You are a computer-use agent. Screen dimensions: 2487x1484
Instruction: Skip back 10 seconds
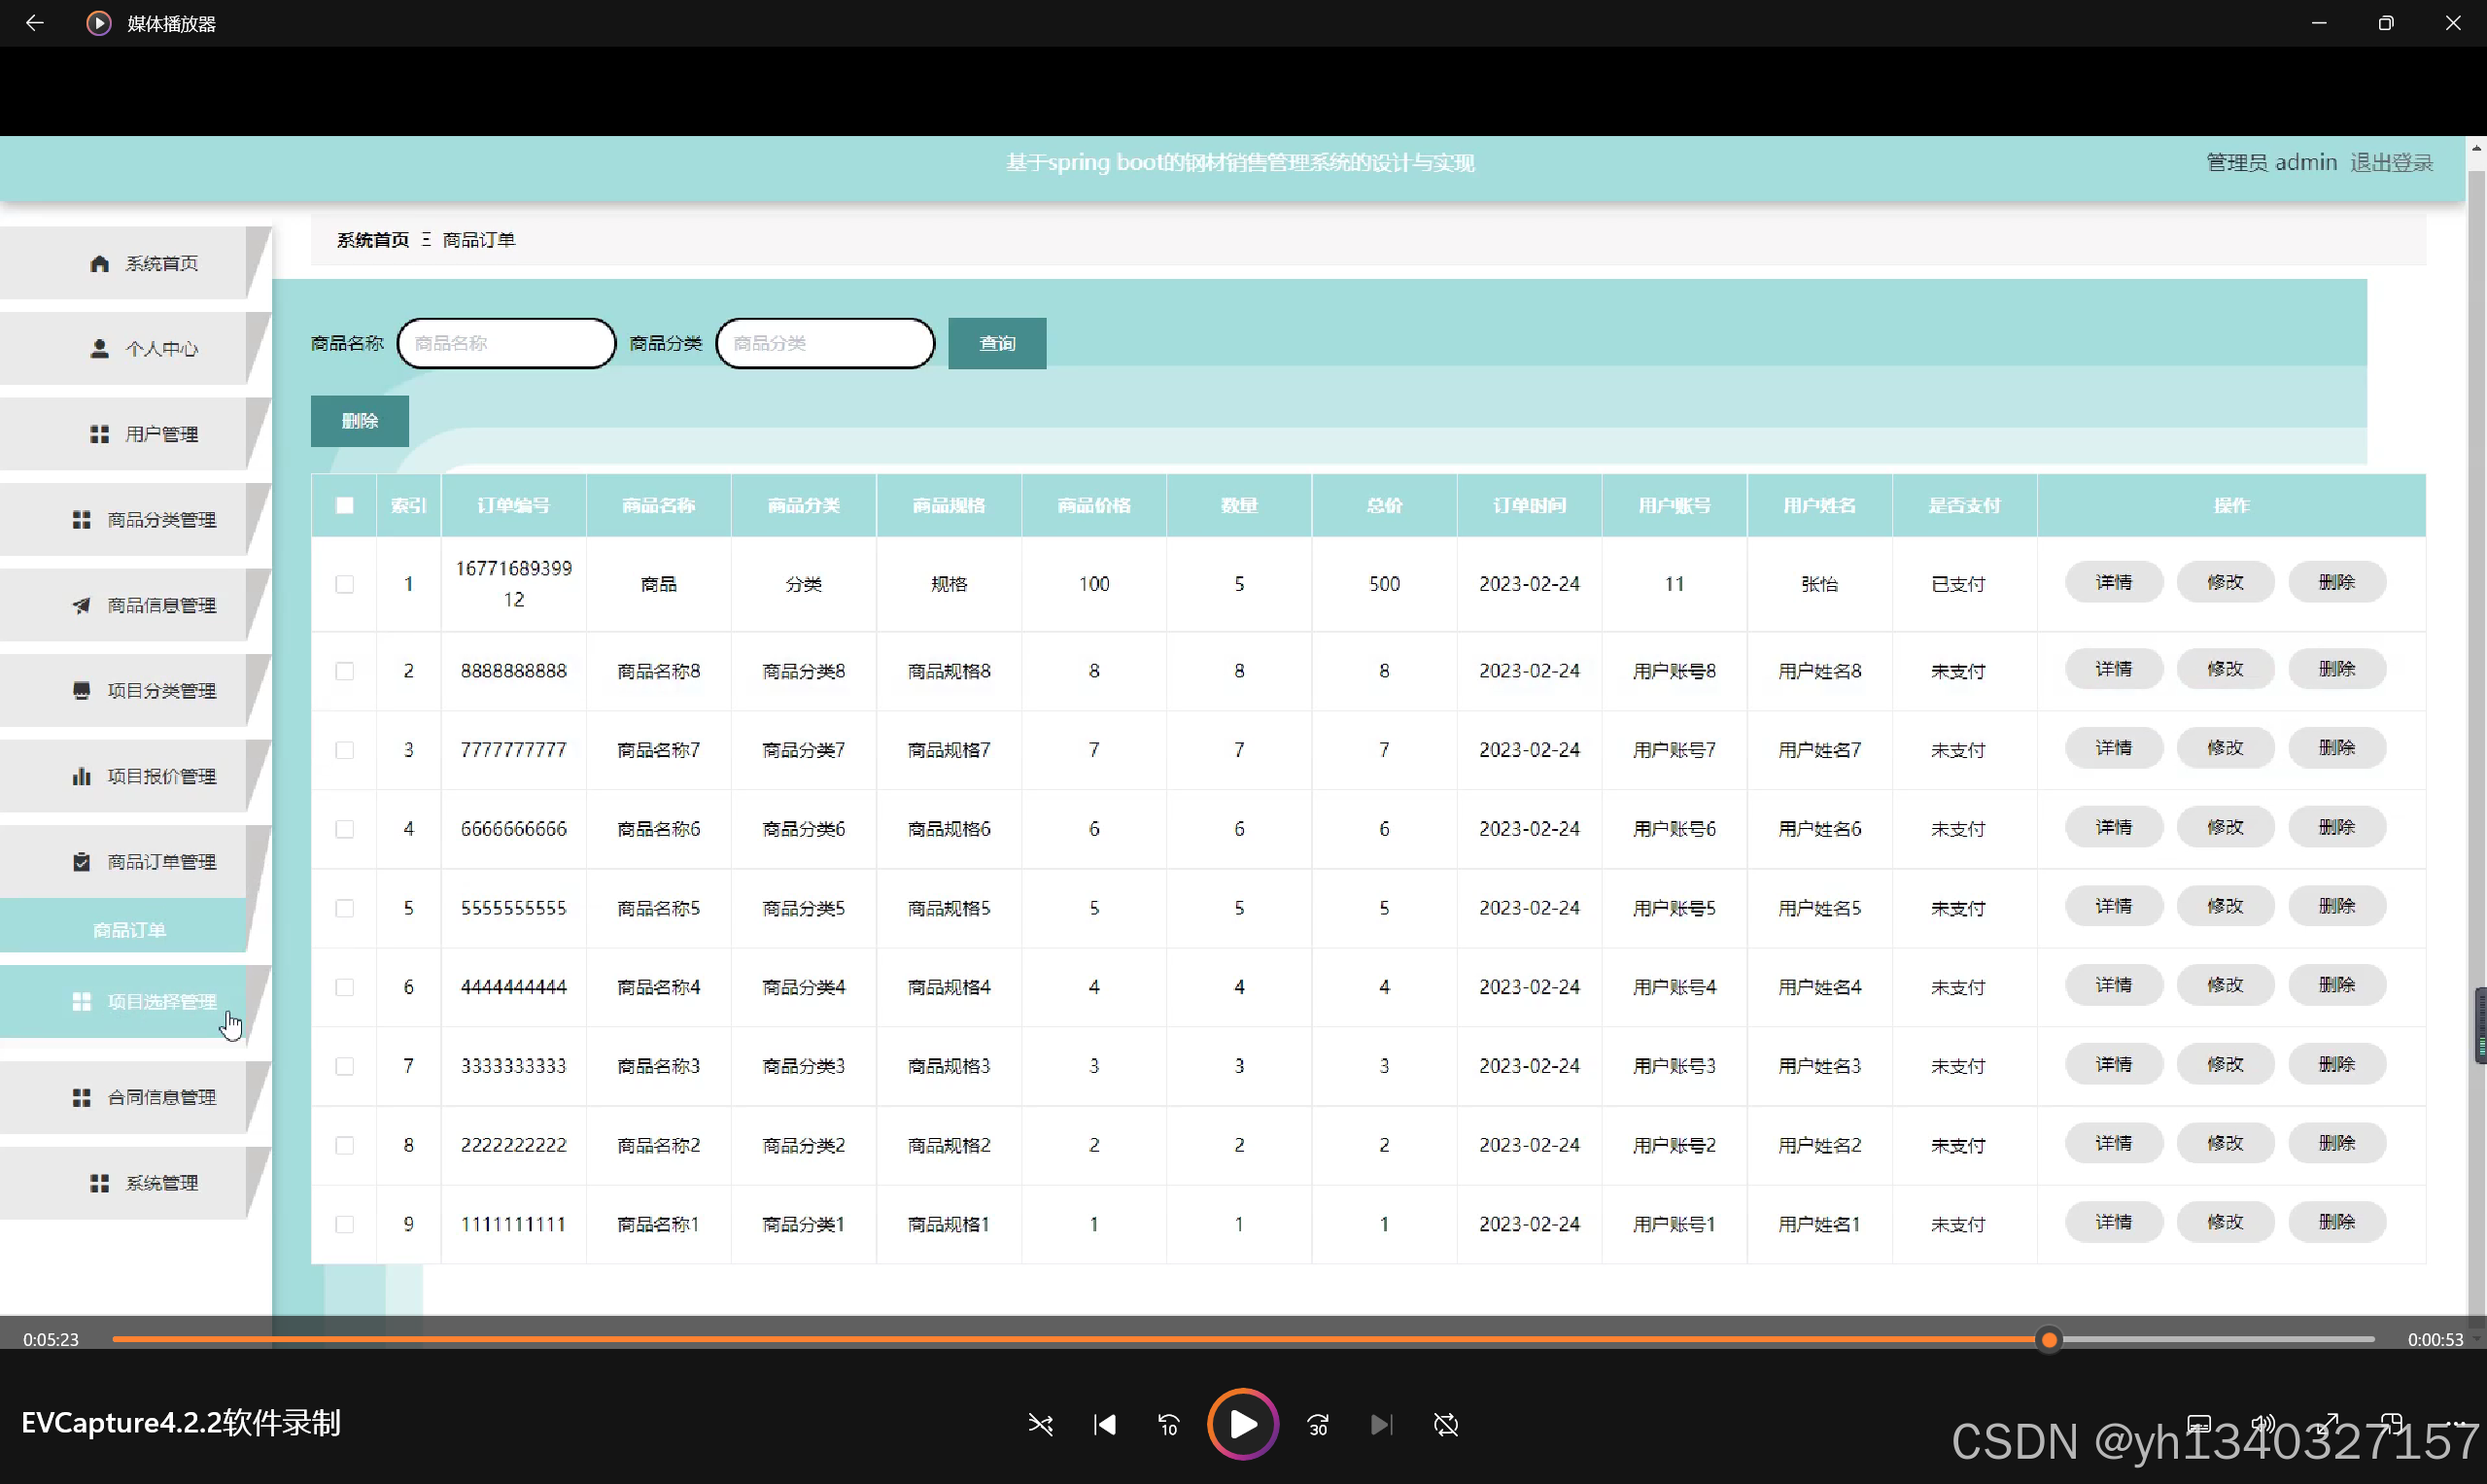[x=1168, y=1424]
